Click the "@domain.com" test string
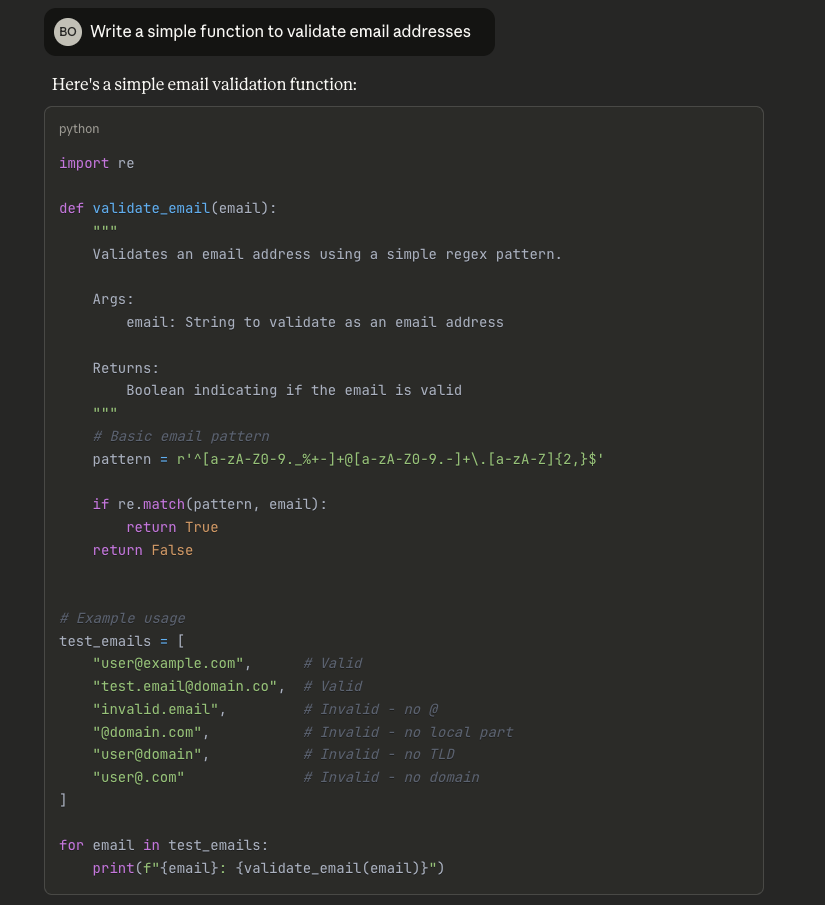The height and width of the screenshot is (905, 825). pyautogui.click(x=147, y=732)
